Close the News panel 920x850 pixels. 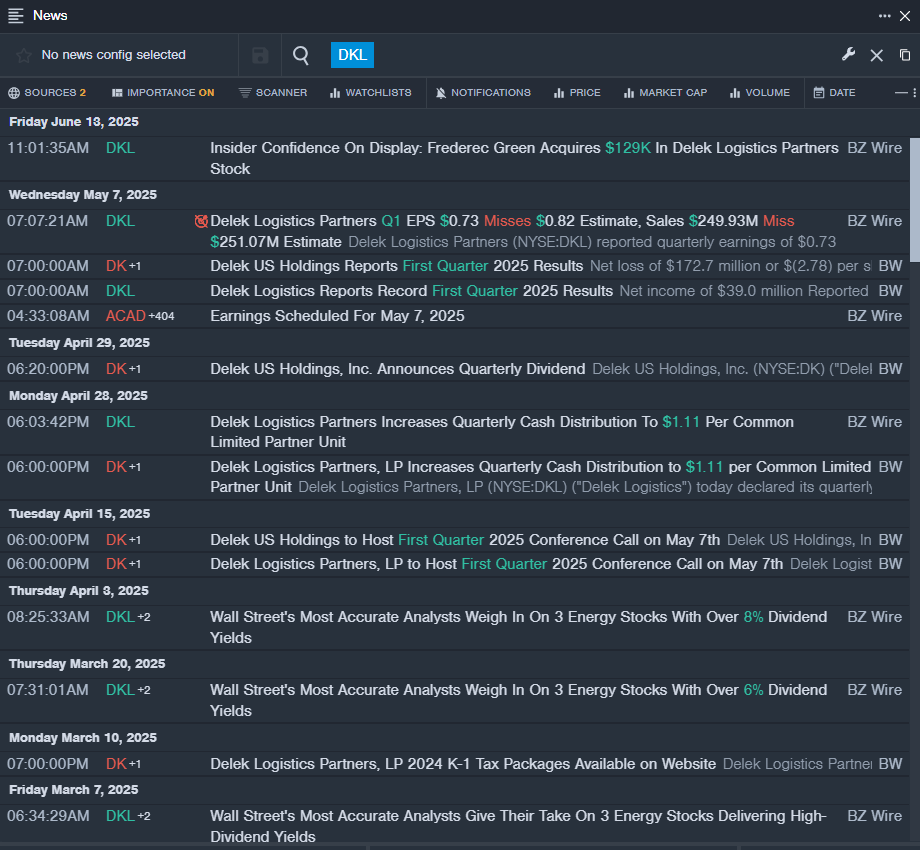(905, 16)
